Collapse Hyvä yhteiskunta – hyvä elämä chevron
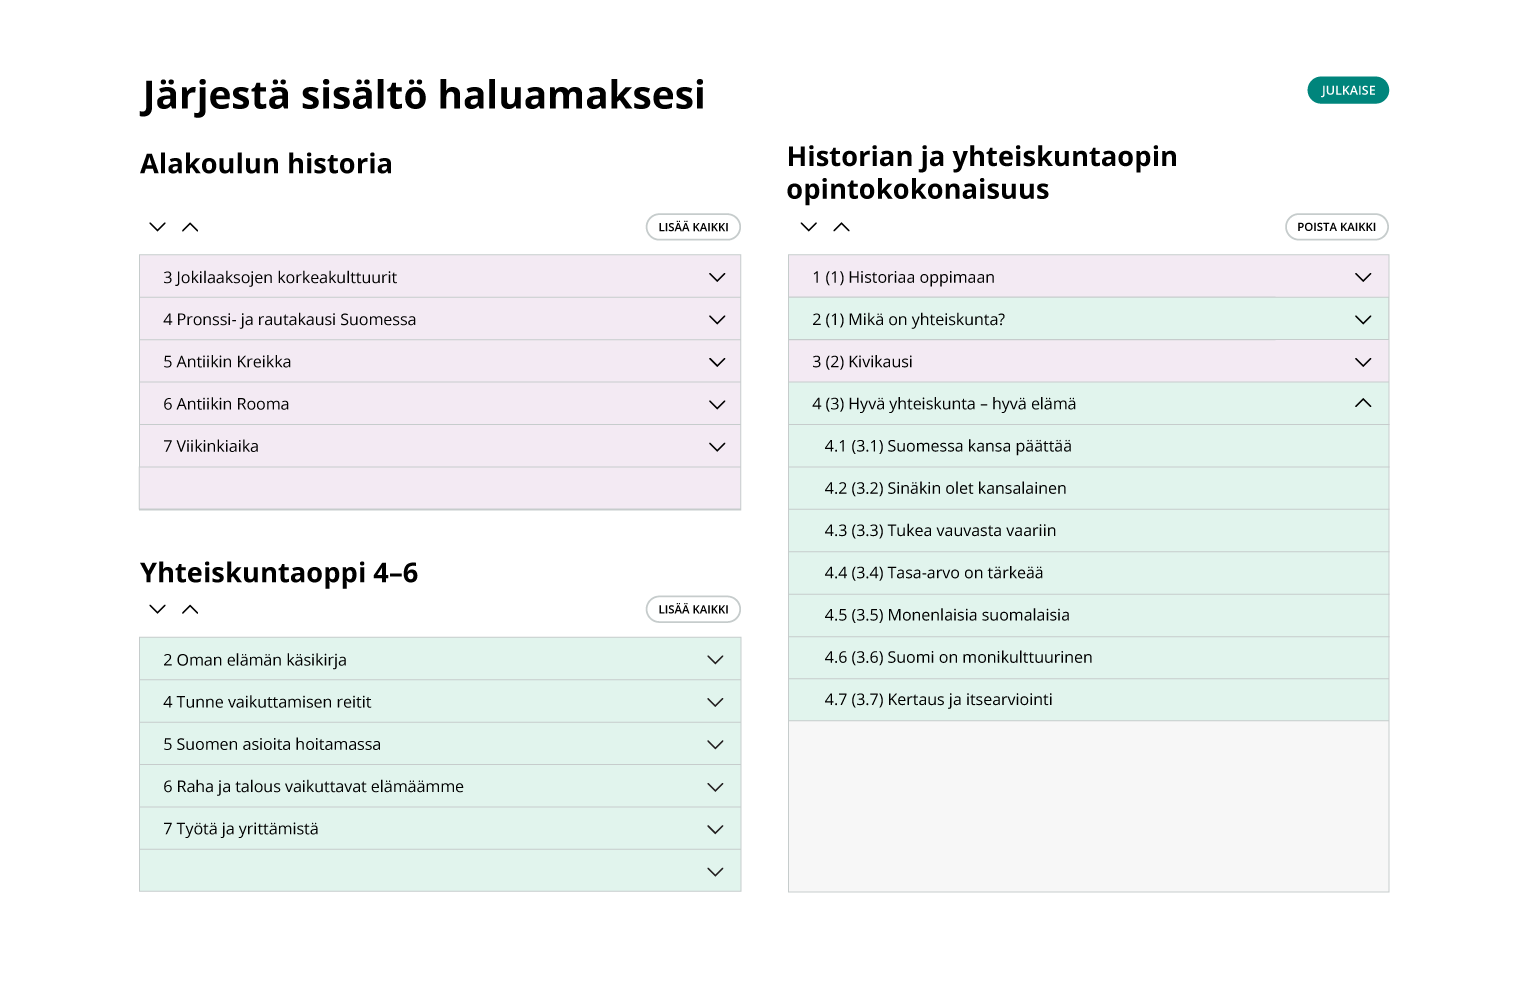The image size is (1521, 982). [x=1363, y=404]
